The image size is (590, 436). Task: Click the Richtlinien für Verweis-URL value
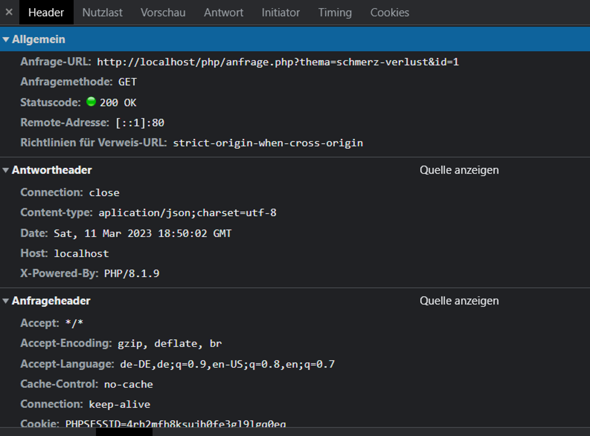[x=268, y=143]
